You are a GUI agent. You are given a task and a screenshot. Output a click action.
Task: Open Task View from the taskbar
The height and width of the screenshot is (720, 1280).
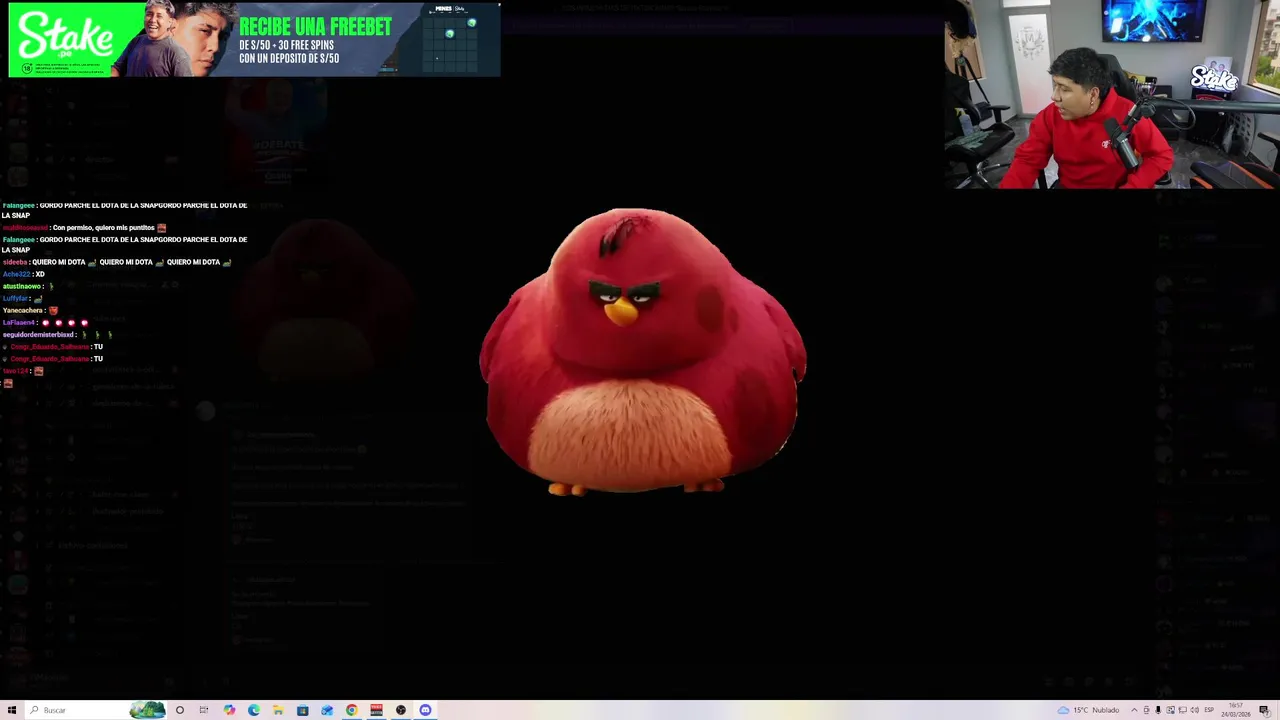coord(204,710)
